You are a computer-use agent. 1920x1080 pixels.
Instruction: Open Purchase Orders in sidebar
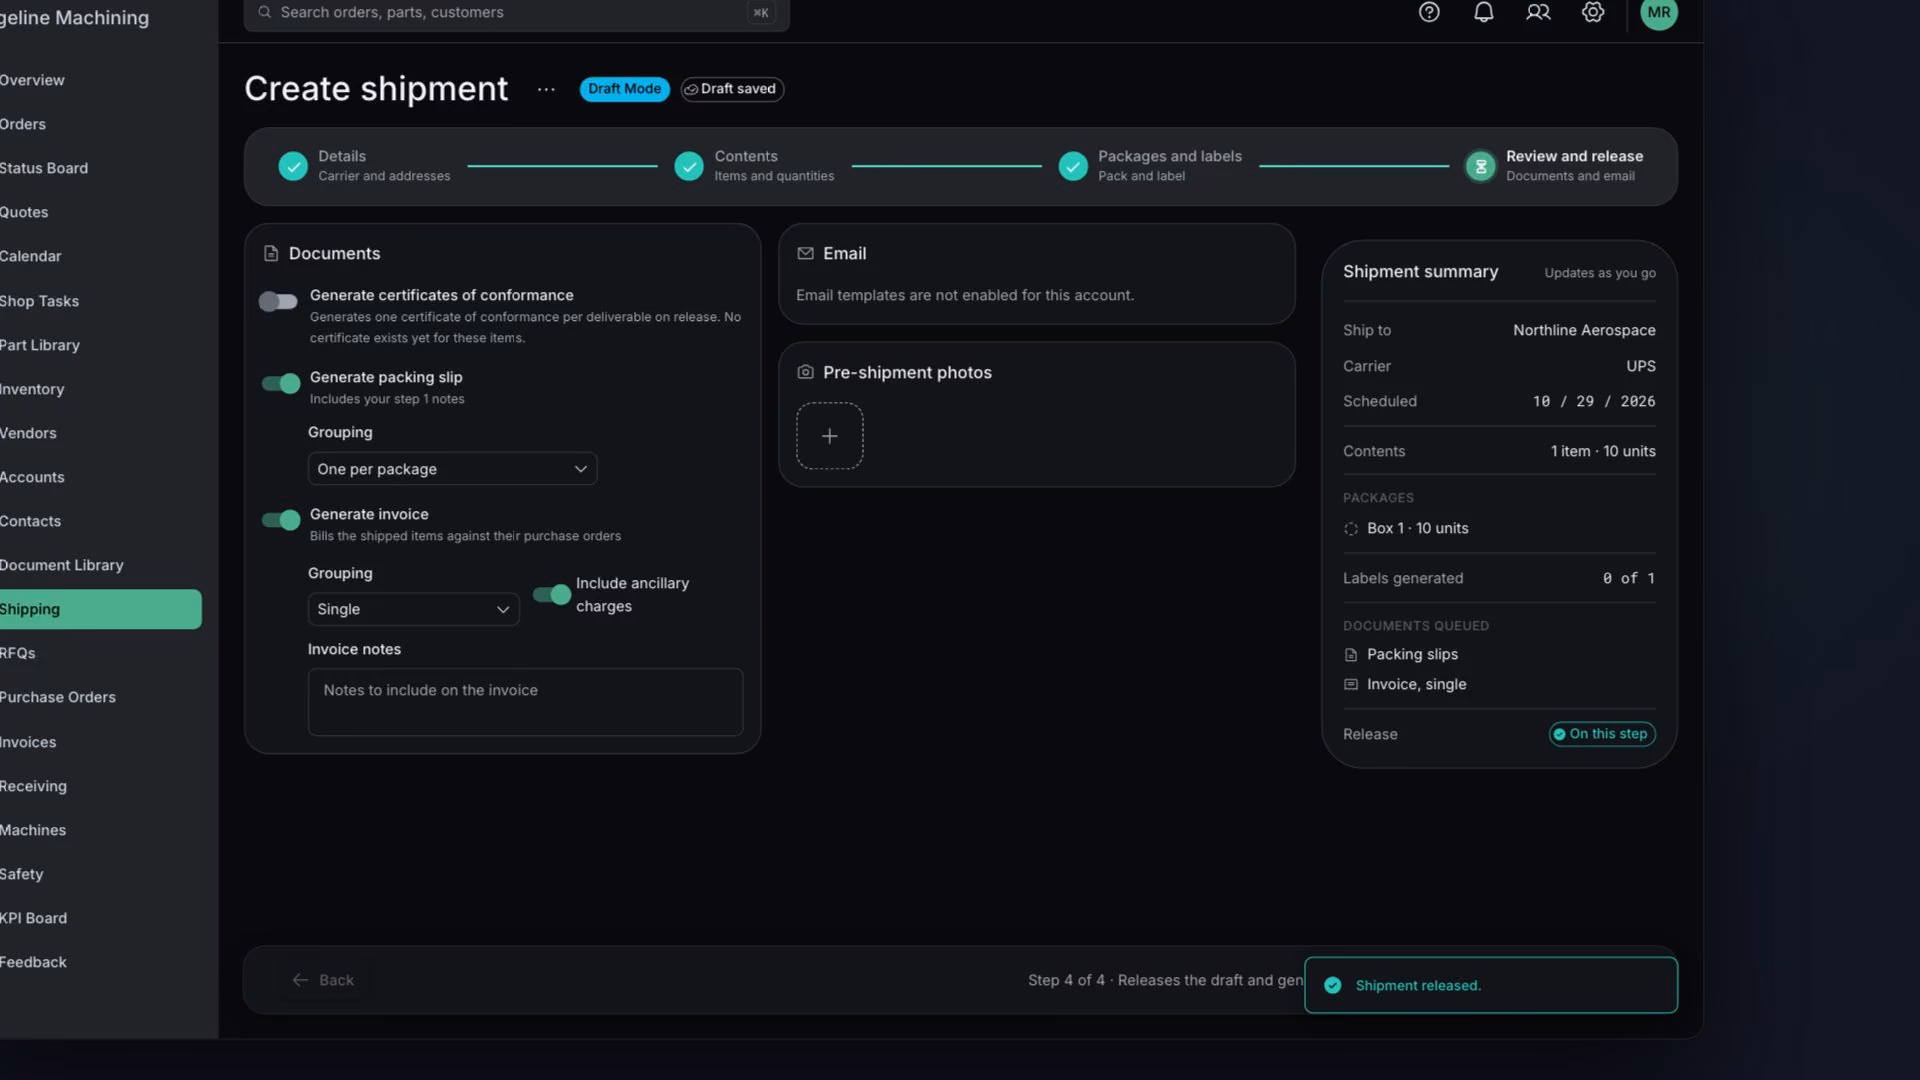[100, 697]
